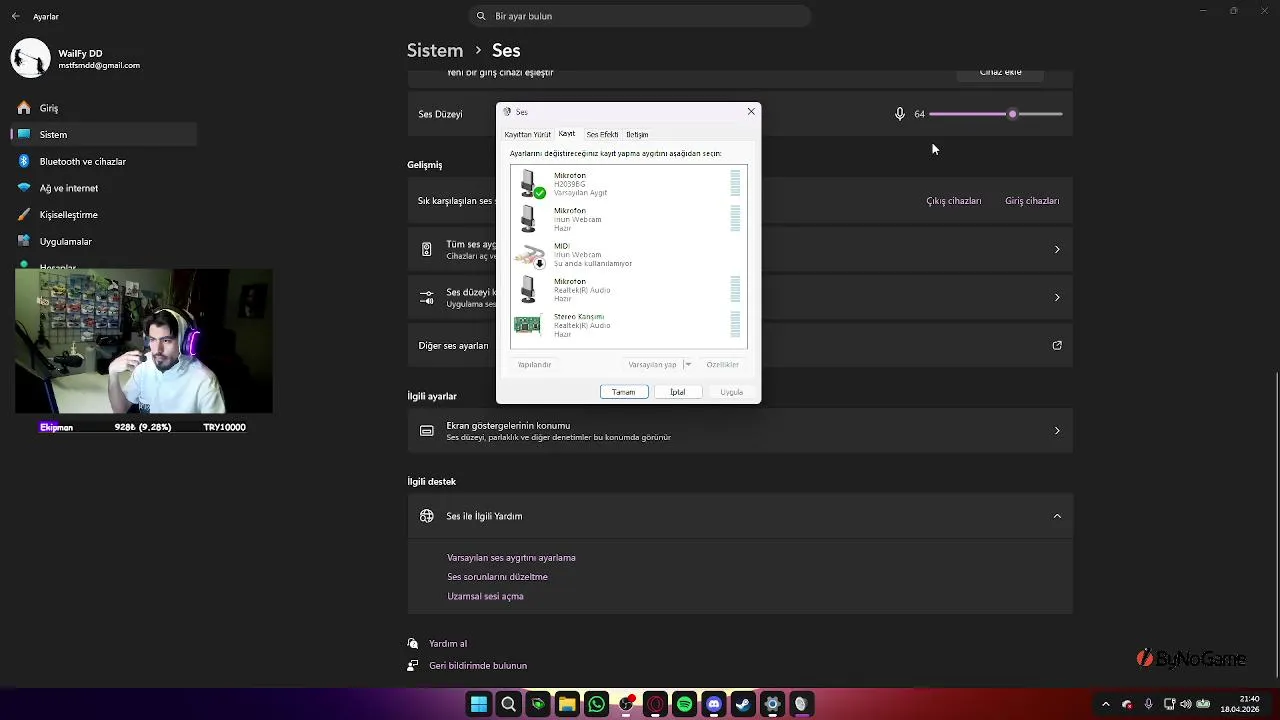Open Varsayılan ses aygıtını ayarlama link
The height and width of the screenshot is (720, 1280).
click(511, 558)
